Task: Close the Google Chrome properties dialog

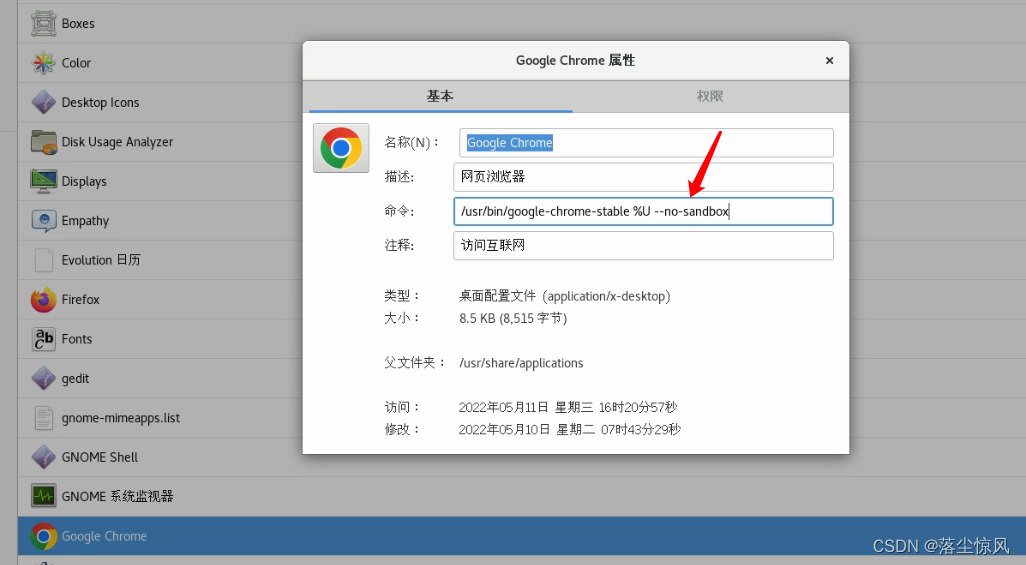Action: (829, 60)
